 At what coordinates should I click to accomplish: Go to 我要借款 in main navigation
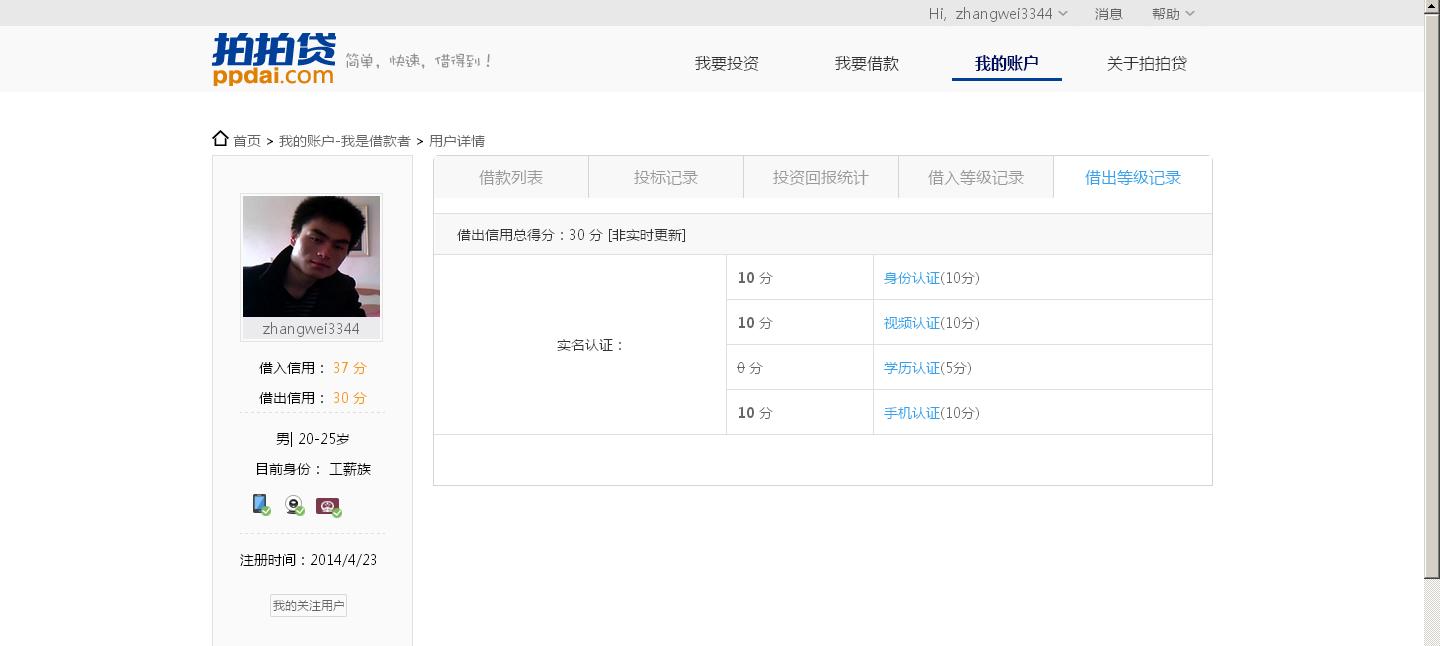(x=867, y=63)
